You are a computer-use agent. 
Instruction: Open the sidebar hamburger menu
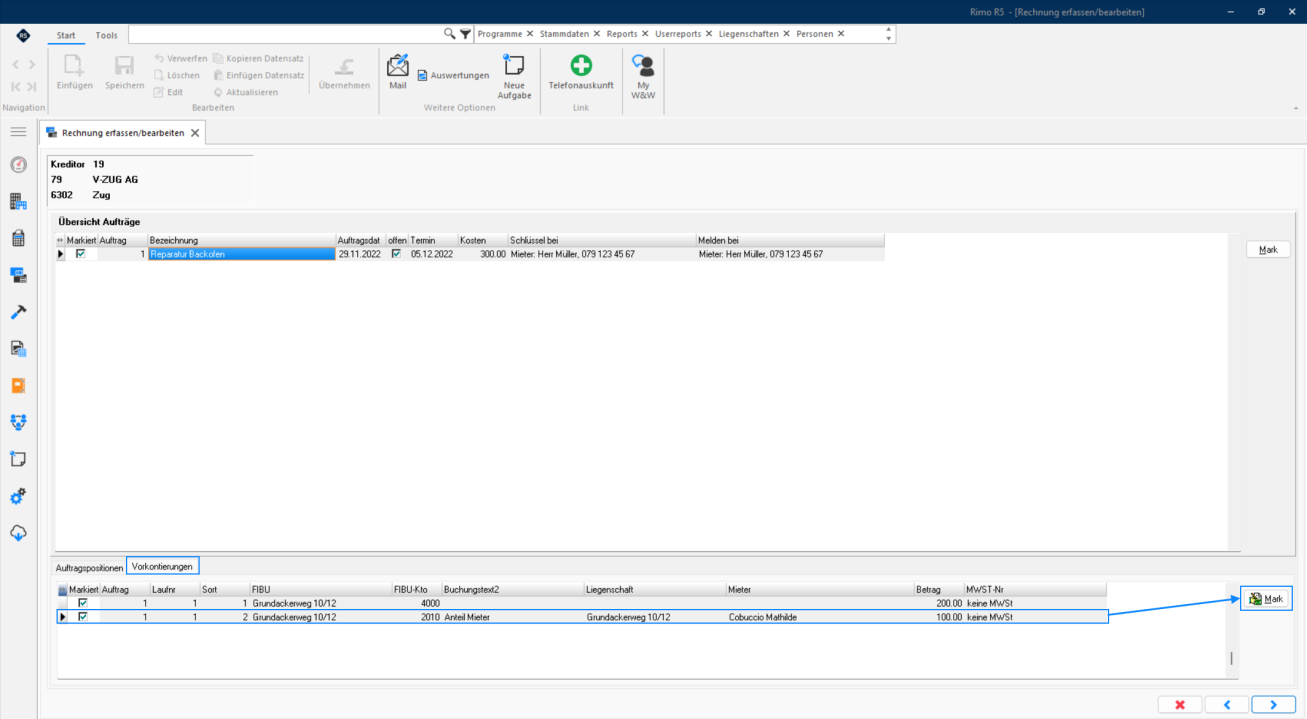tap(18, 132)
